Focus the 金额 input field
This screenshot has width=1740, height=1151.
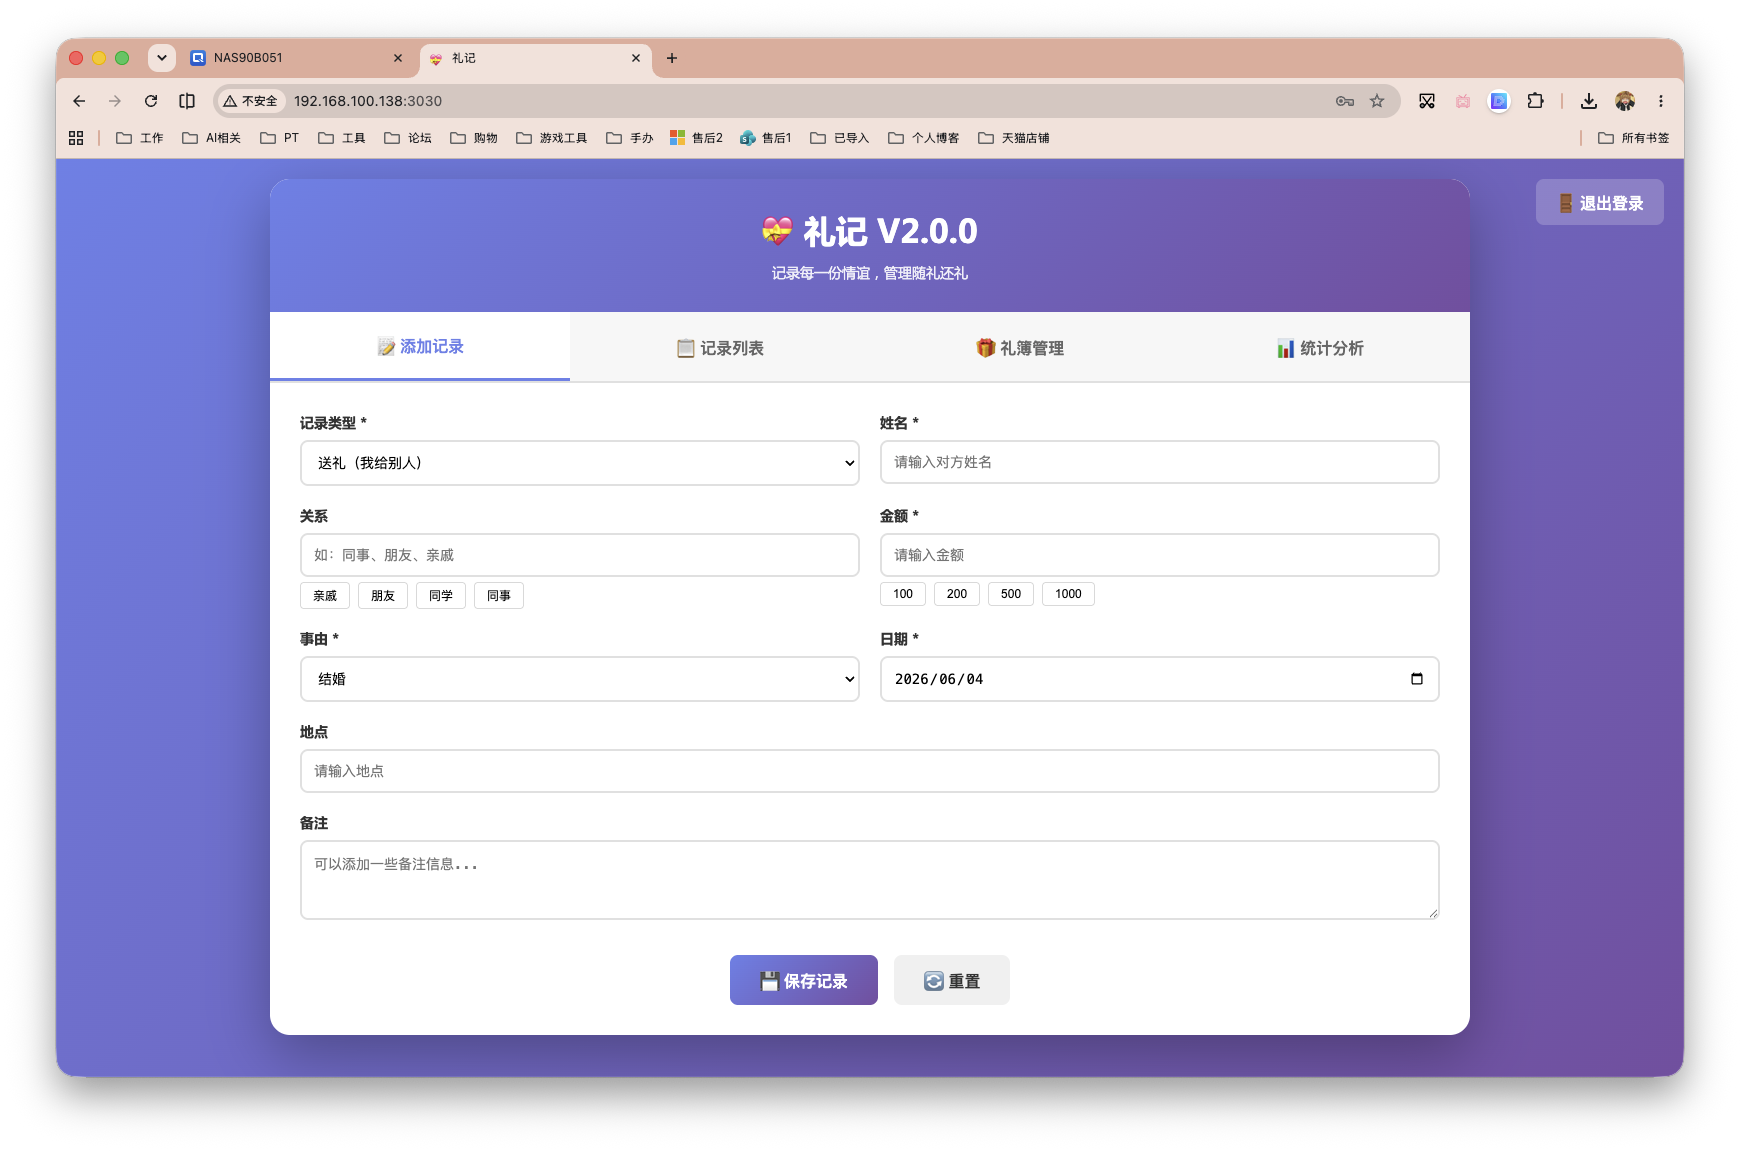1160,555
